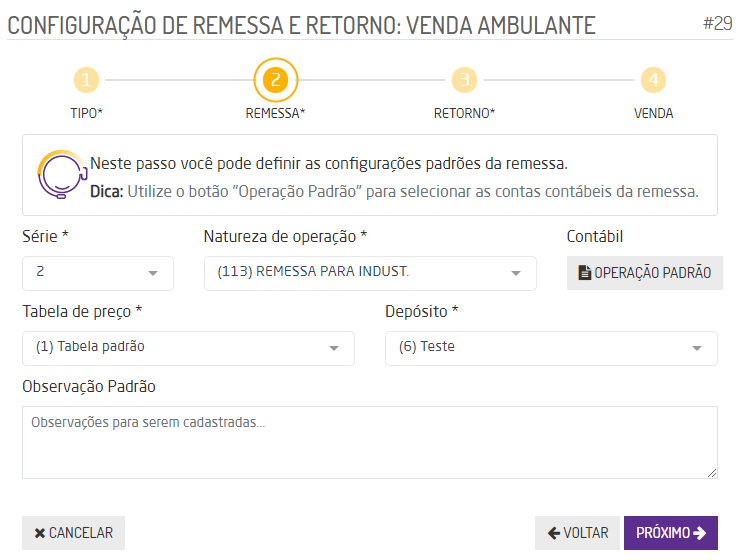The image size is (740, 560).
Task: Select the VENDA step label
Action: 653,113
